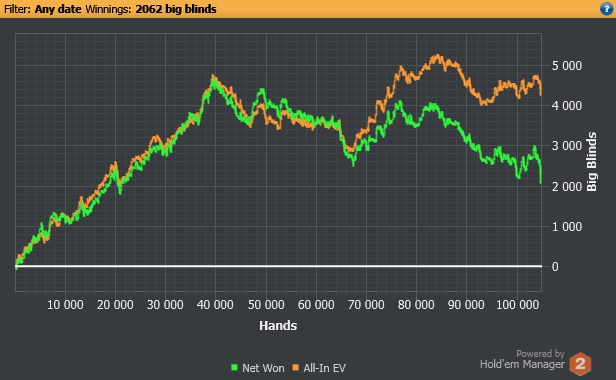This screenshot has width=616, height=380.
Task: Click the blue help question mark icon
Action: (606, 9)
